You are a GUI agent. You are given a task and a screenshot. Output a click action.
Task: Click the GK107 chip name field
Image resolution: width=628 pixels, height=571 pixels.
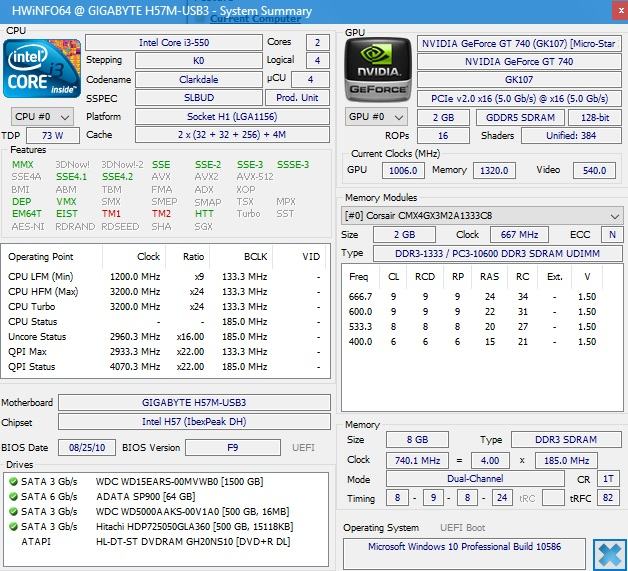point(519,80)
